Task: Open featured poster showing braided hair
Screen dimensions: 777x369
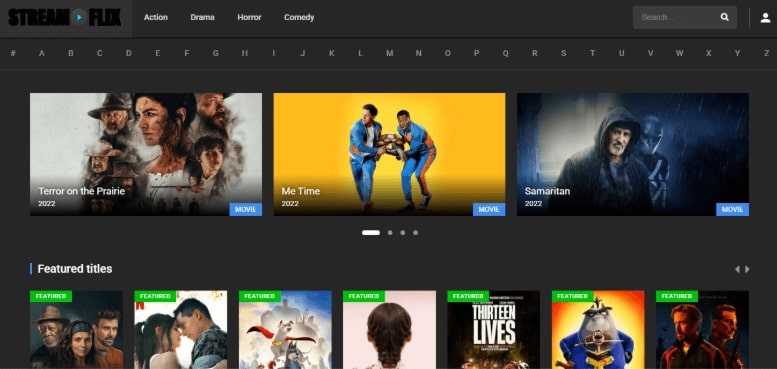Action: (389, 330)
